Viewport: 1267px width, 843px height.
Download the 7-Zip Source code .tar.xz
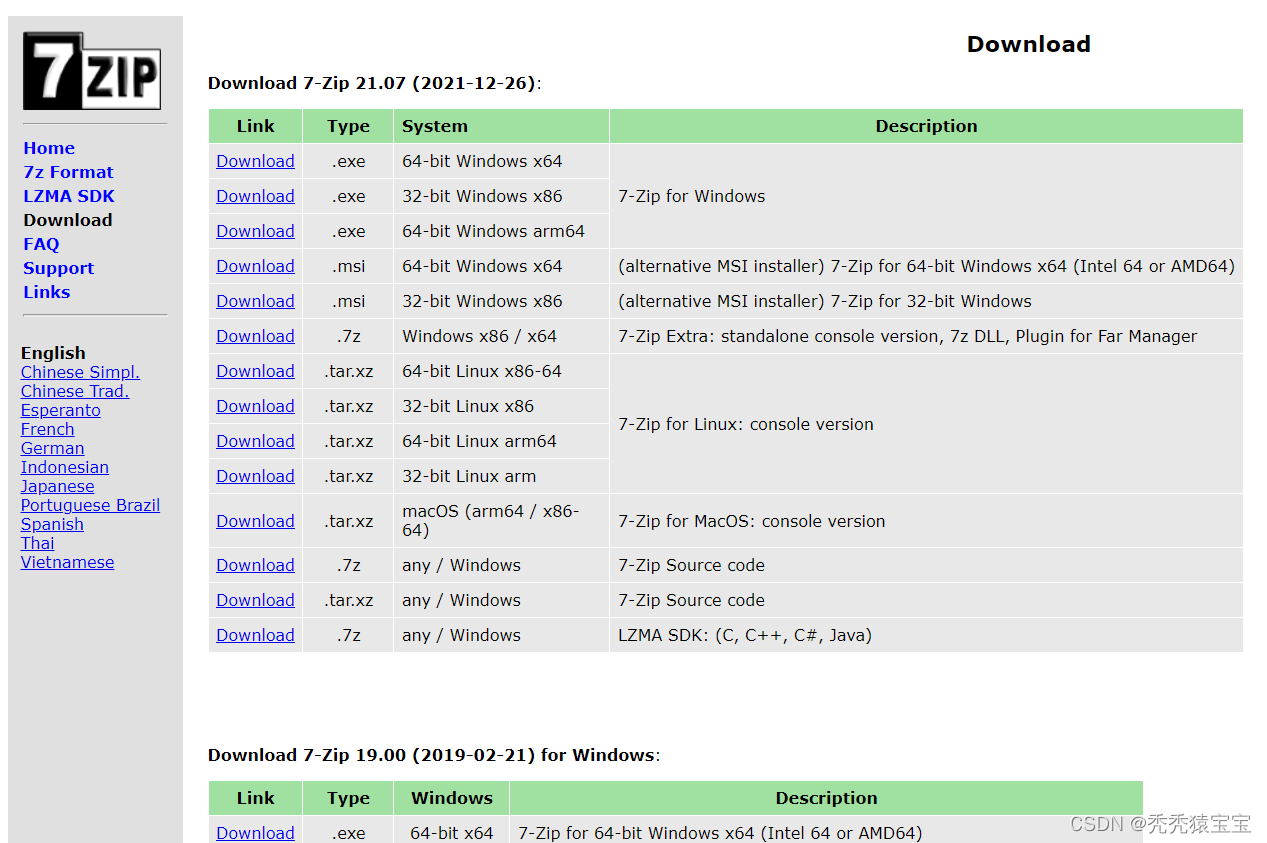pos(255,600)
